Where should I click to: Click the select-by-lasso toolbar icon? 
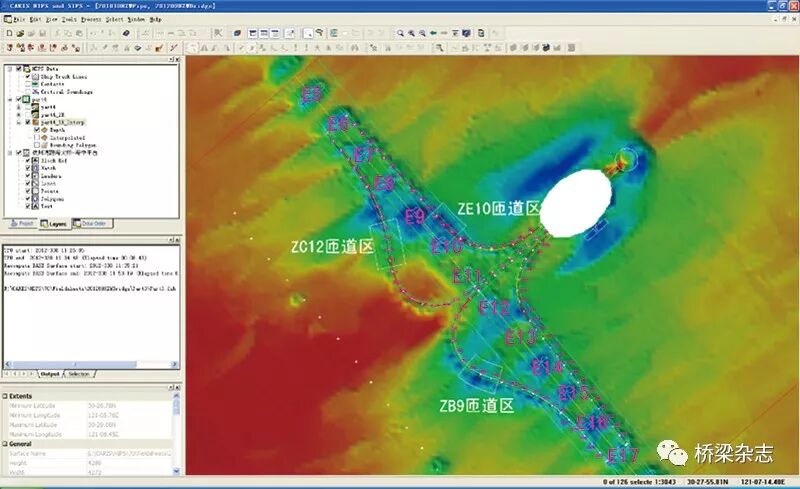point(319,32)
